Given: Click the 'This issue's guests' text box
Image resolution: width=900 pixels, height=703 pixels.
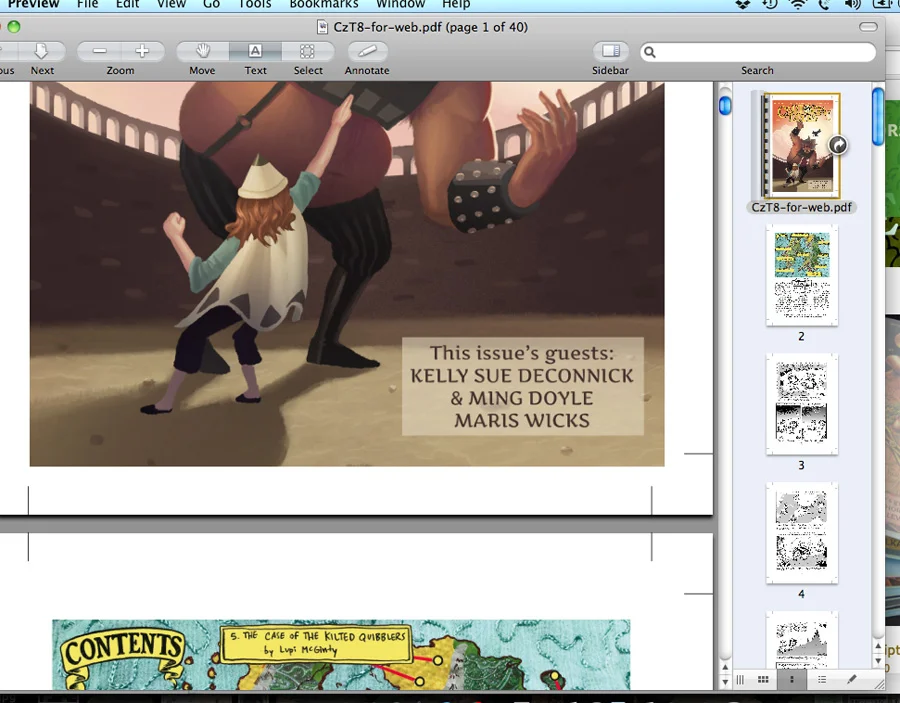Looking at the screenshot, I should [522, 386].
